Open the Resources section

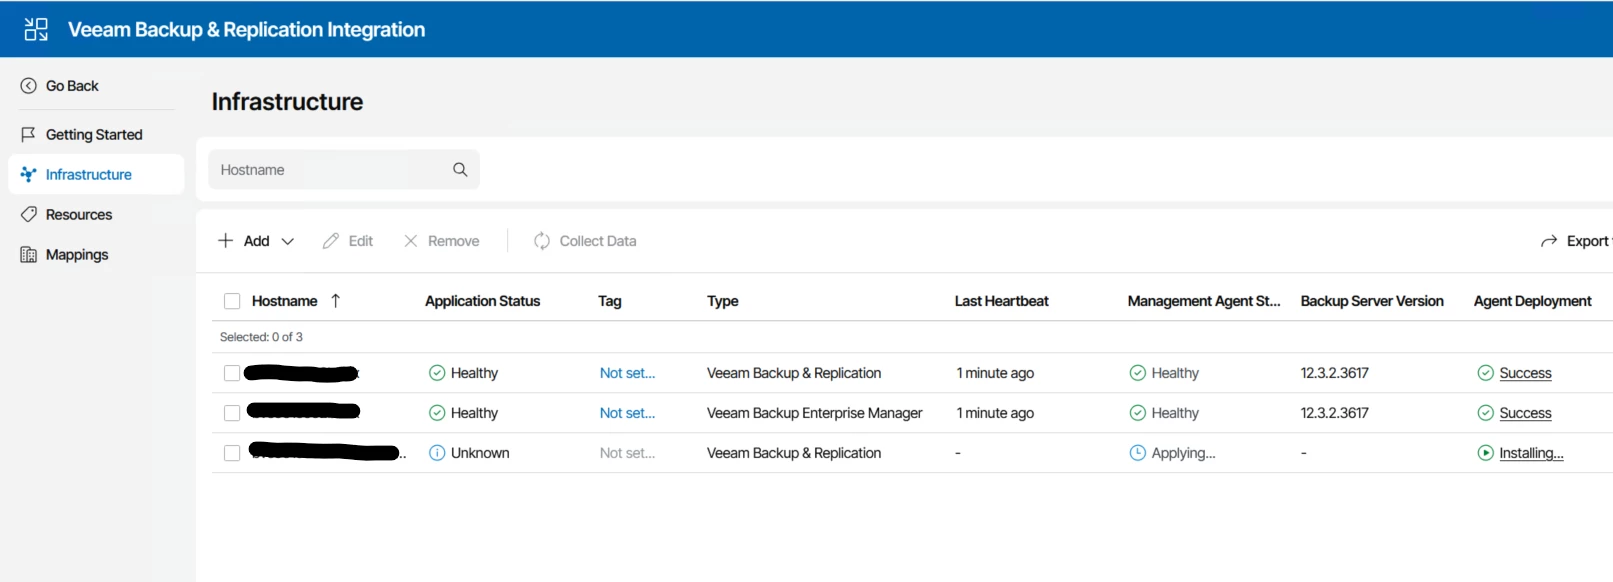(79, 215)
